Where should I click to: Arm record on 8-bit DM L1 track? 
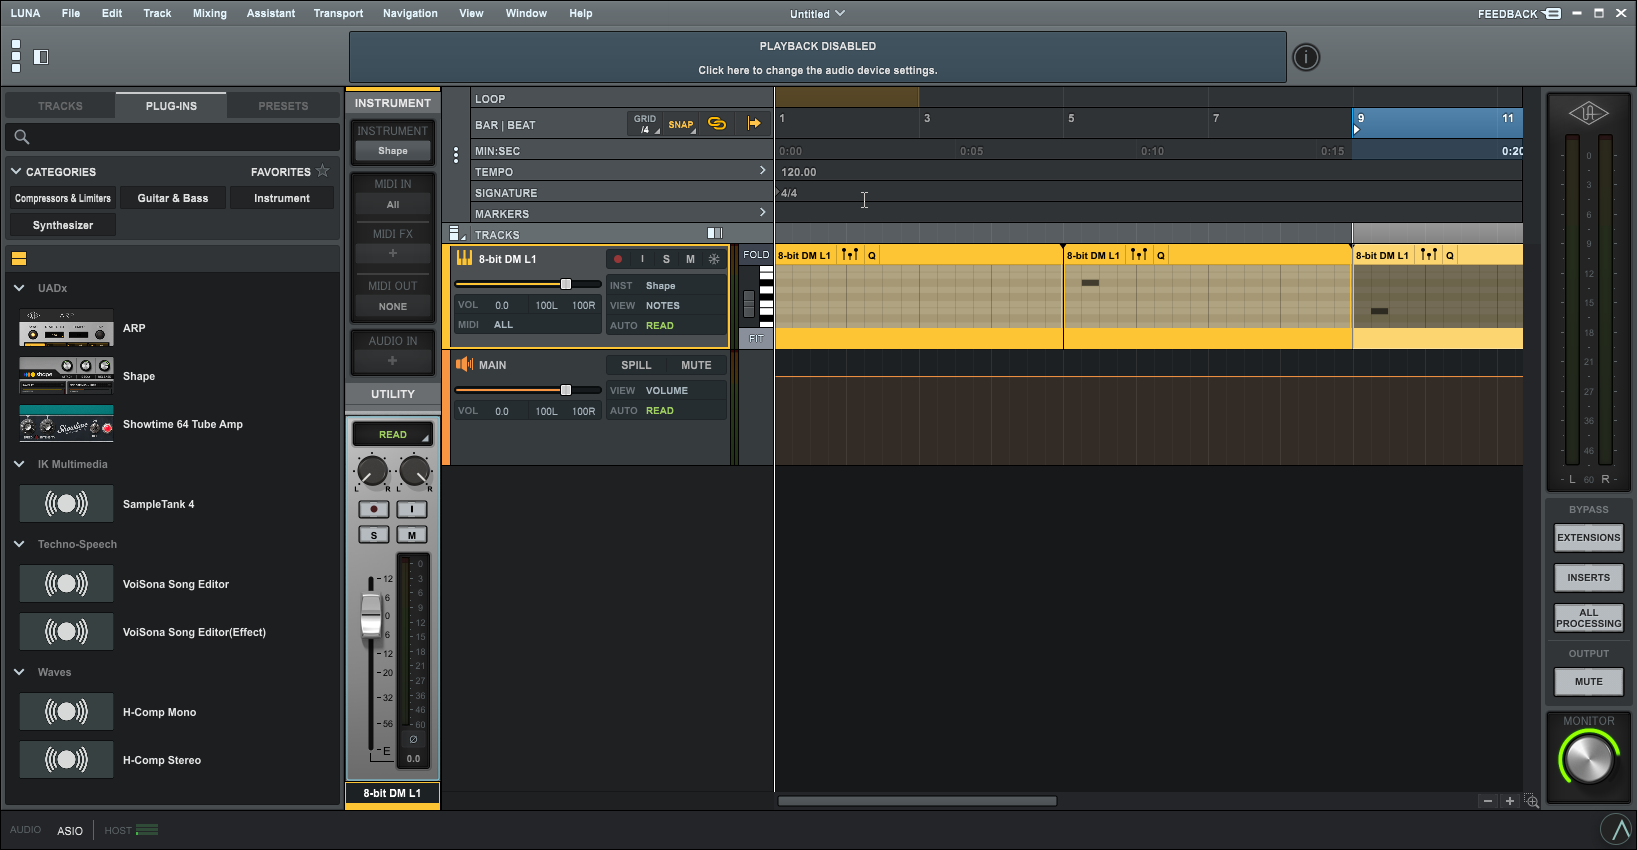[x=618, y=259]
